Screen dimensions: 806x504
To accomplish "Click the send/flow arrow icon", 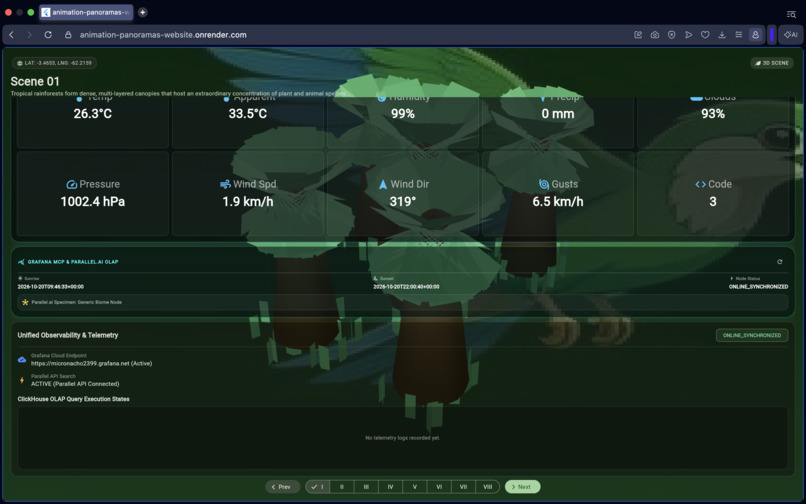I will click(688, 35).
